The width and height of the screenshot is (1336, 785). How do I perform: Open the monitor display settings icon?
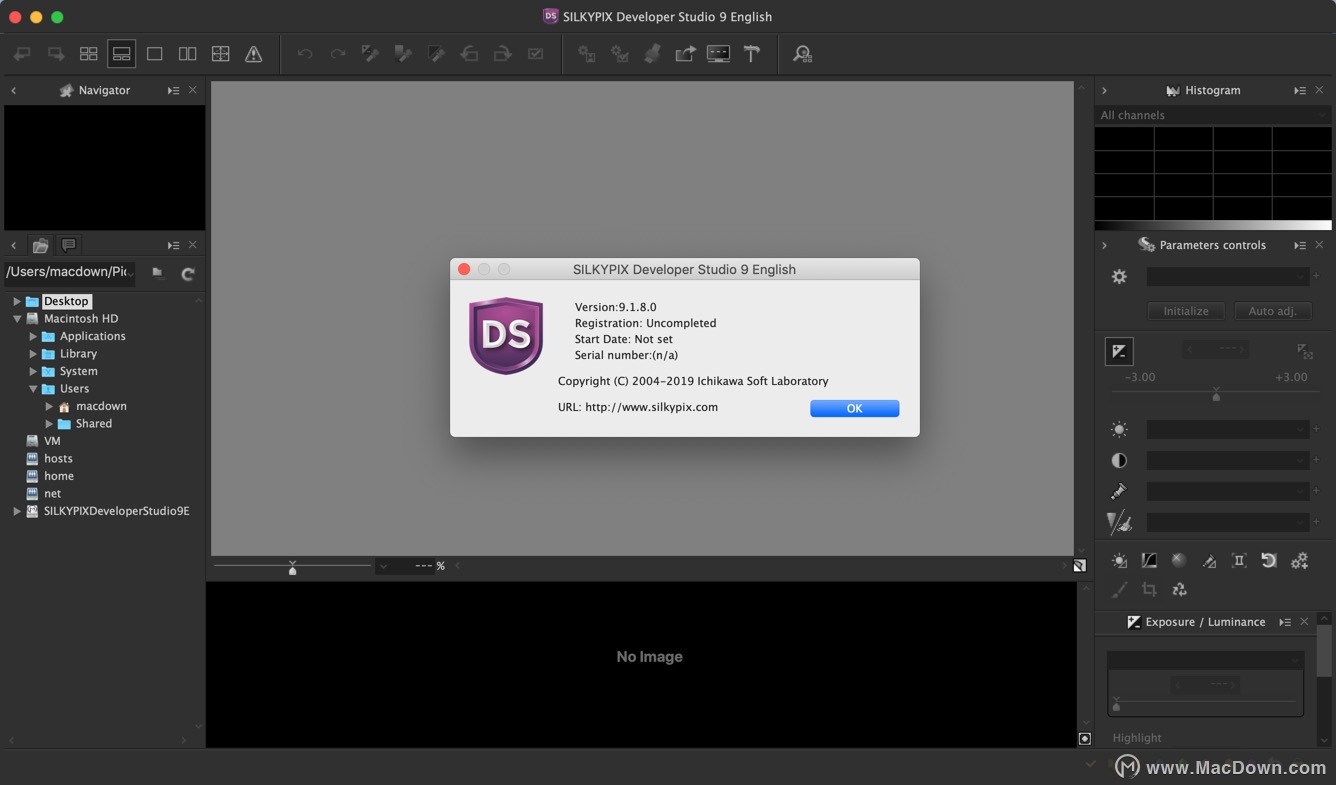pyautogui.click(x=718, y=54)
